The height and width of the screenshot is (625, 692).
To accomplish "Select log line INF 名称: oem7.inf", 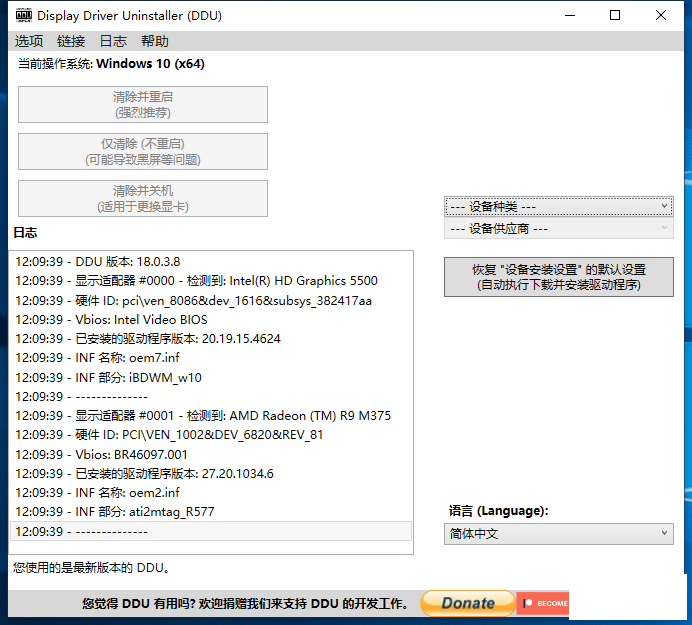I will pyautogui.click(x=211, y=358).
